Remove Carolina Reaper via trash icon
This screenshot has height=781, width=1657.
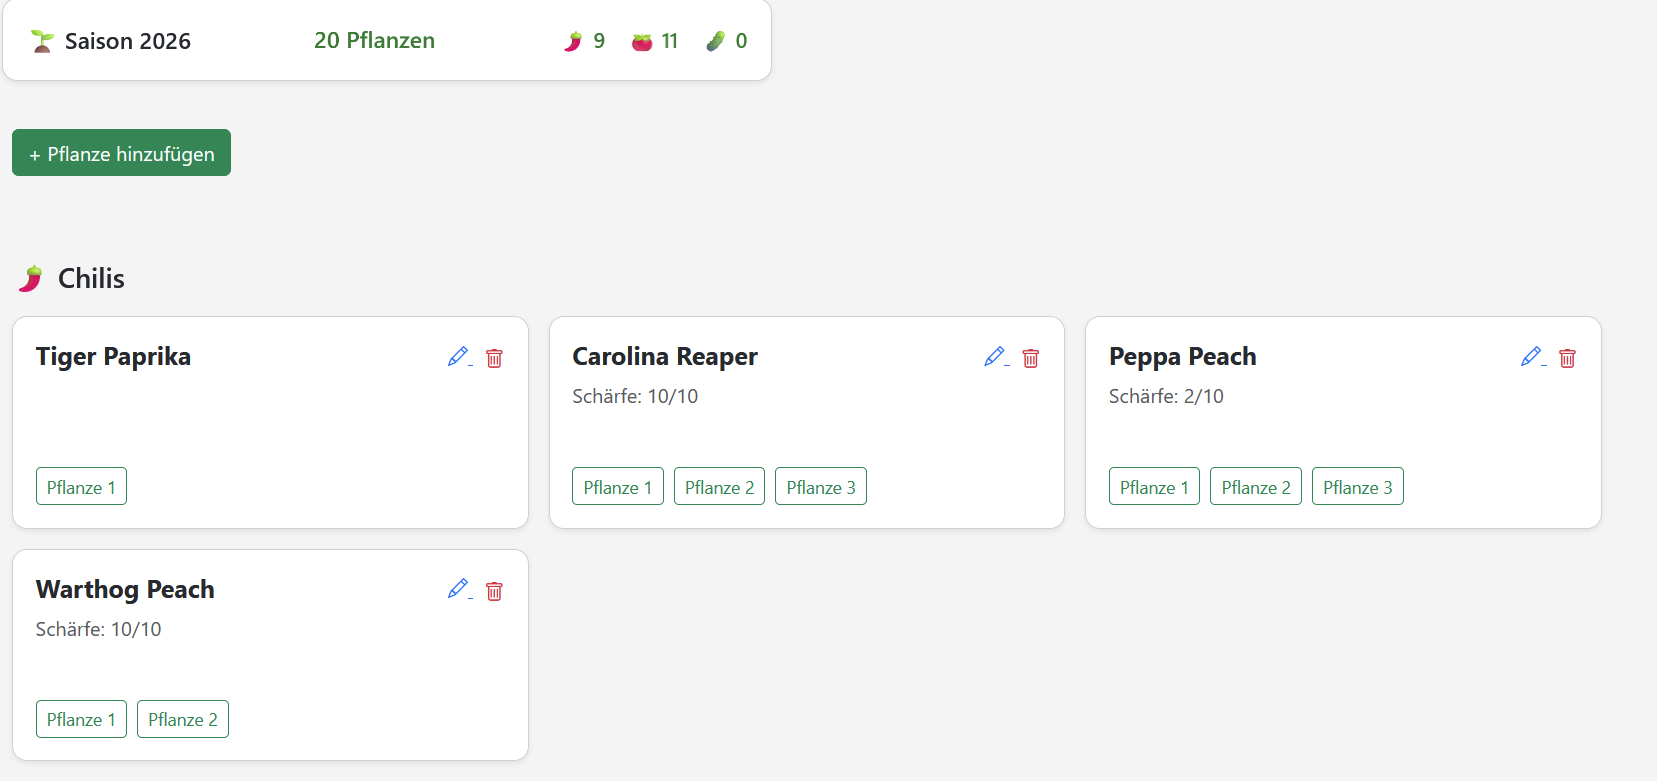click(x=1031, y=358)
